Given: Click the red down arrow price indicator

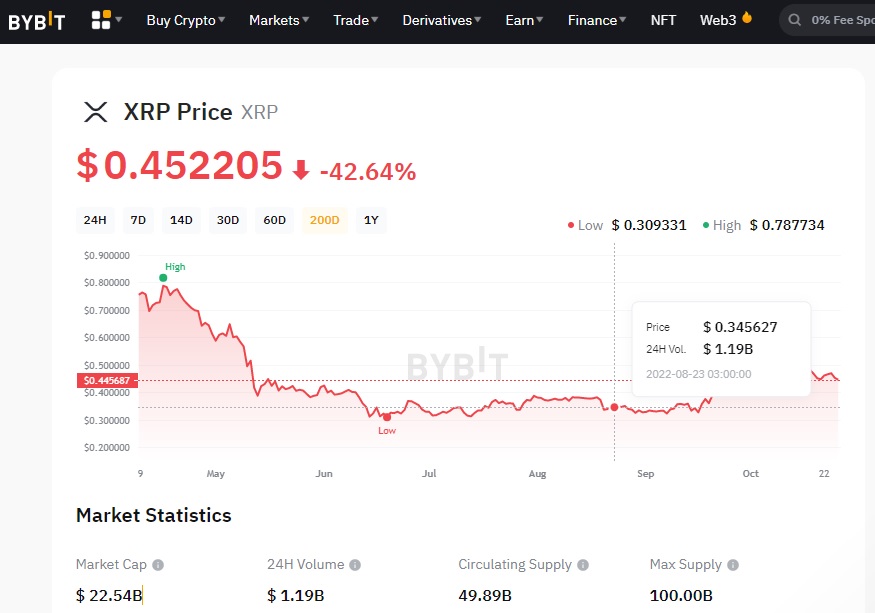Looking at the screenshot, I should click(301, 170).
